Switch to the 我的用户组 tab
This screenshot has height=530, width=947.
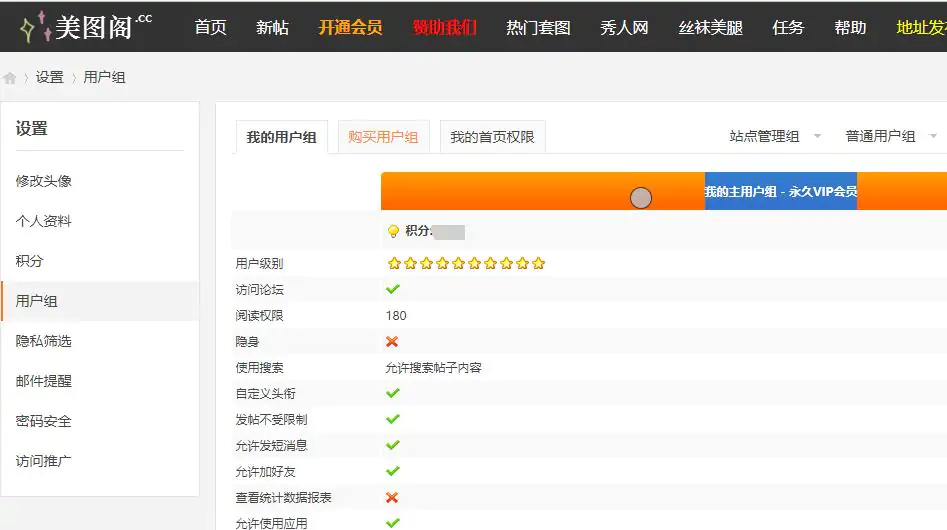tap(281, 137)
